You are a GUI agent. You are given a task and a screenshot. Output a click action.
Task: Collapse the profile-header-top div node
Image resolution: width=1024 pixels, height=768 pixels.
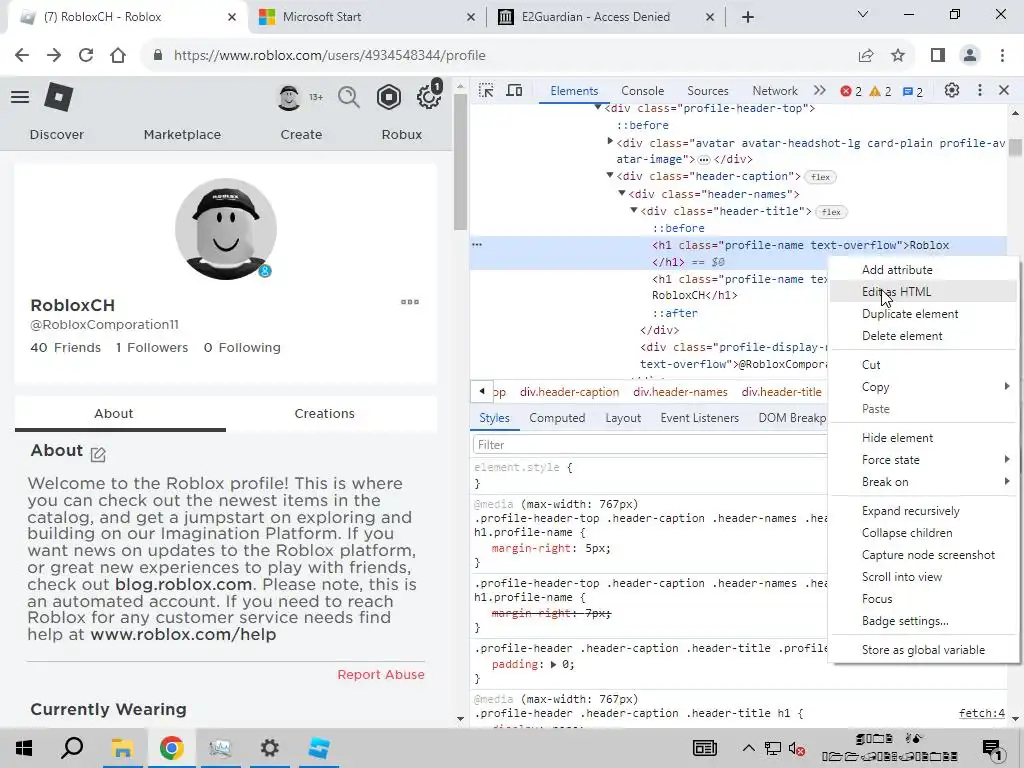598,107
